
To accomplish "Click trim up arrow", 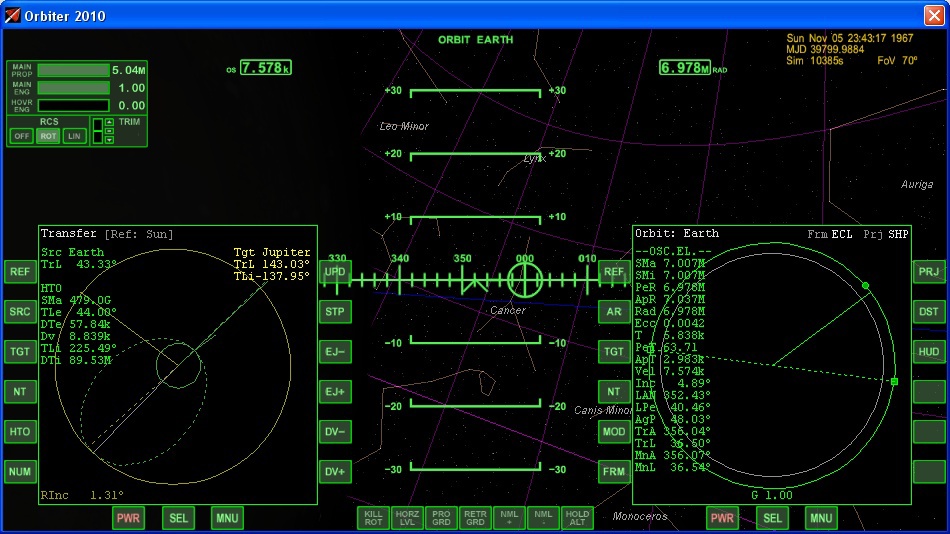I will 109,122.
